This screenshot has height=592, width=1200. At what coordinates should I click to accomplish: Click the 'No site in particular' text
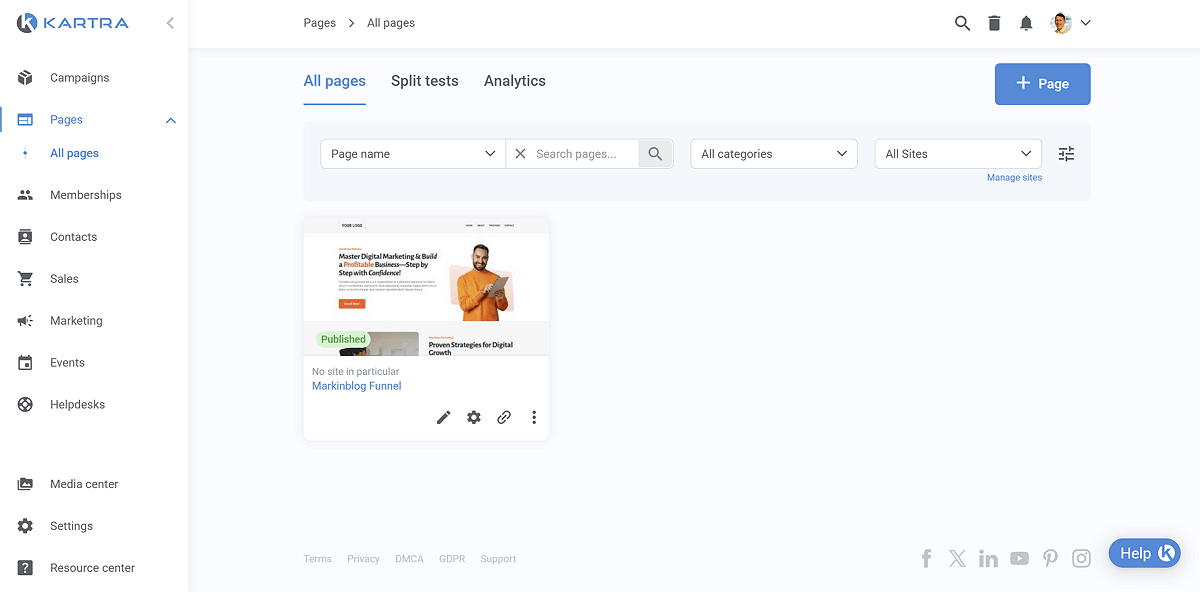tap(355, 372)
